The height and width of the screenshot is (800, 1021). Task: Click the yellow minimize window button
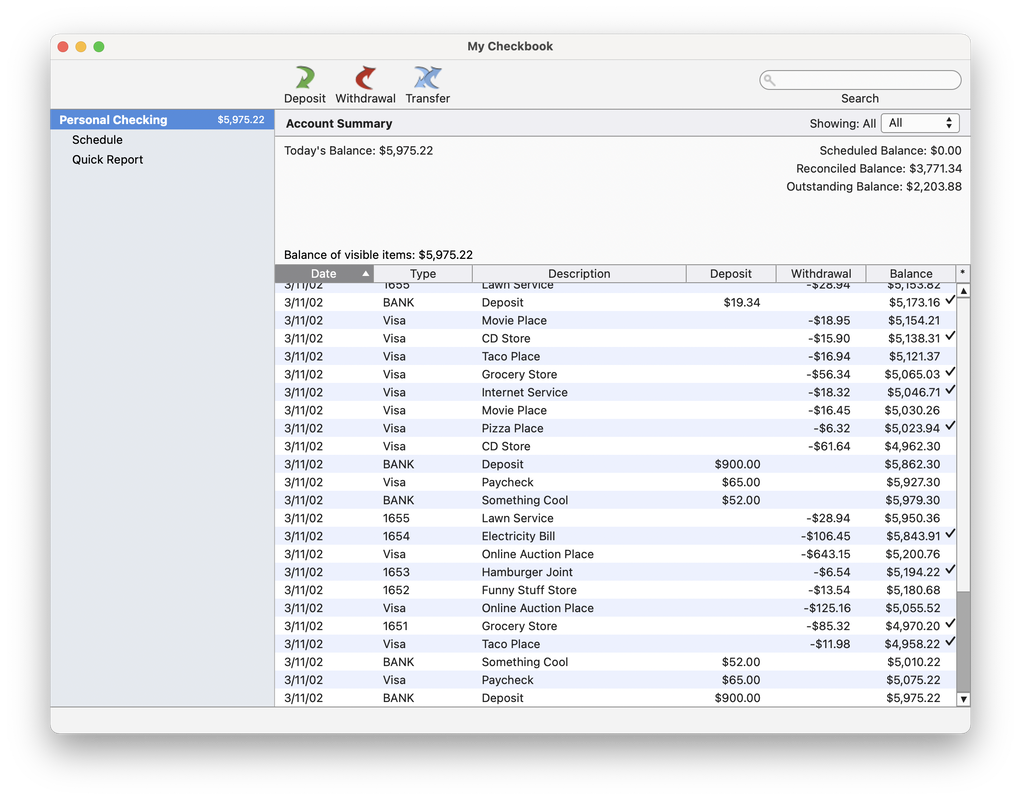coord(81,47)
